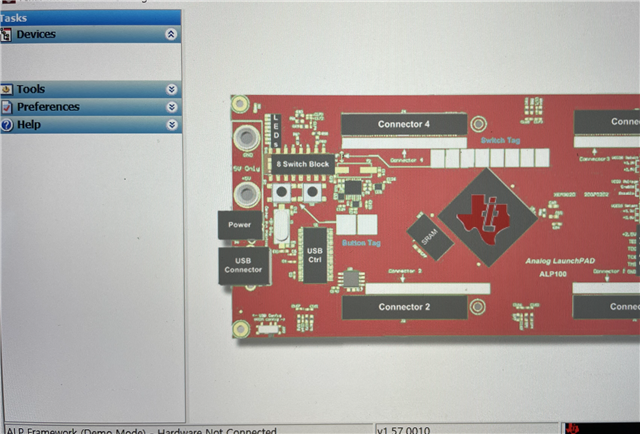Open the Devices section header
This screenshot has width=640, height=434.
[90, 34]
